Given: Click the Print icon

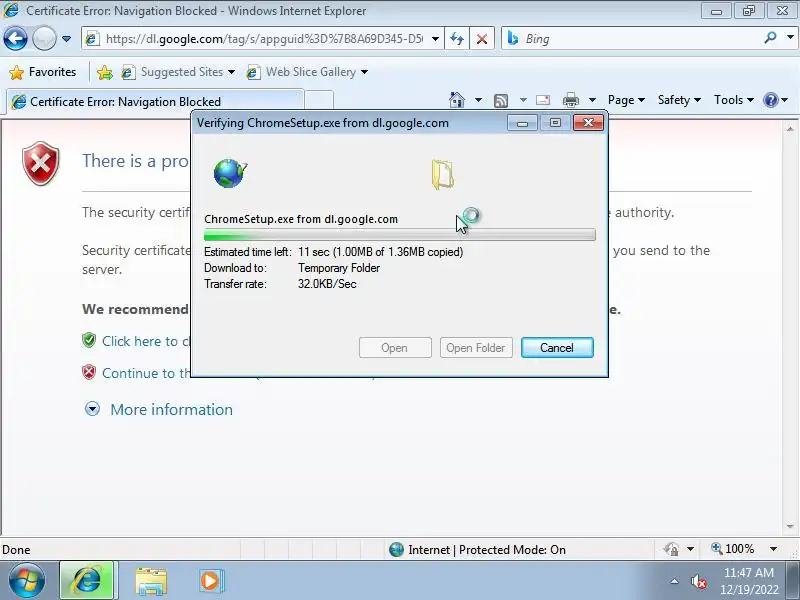Looking at the screenshot, I should pos(571,100).
